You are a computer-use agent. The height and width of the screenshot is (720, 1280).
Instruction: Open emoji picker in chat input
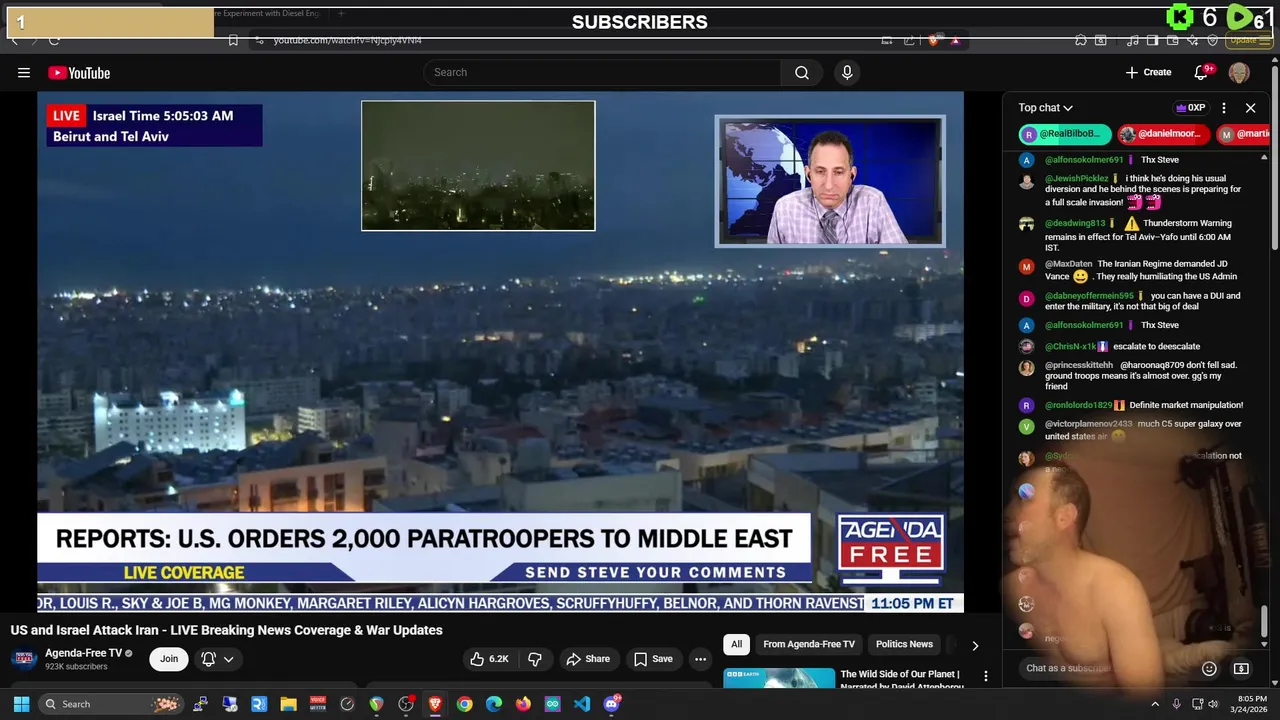1209,668
